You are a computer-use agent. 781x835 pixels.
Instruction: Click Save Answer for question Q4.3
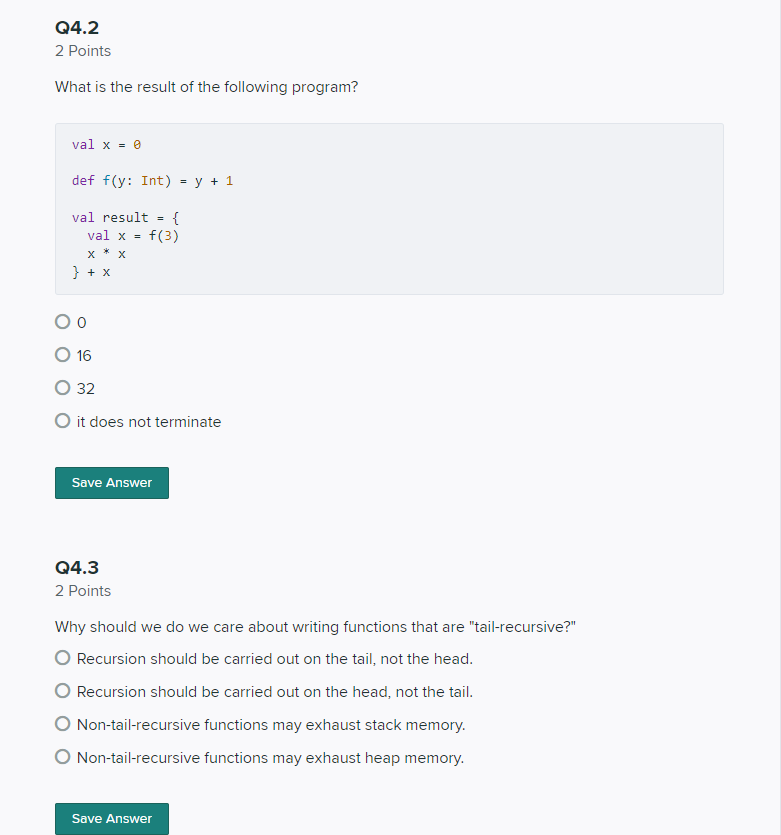tap(111, 818)
